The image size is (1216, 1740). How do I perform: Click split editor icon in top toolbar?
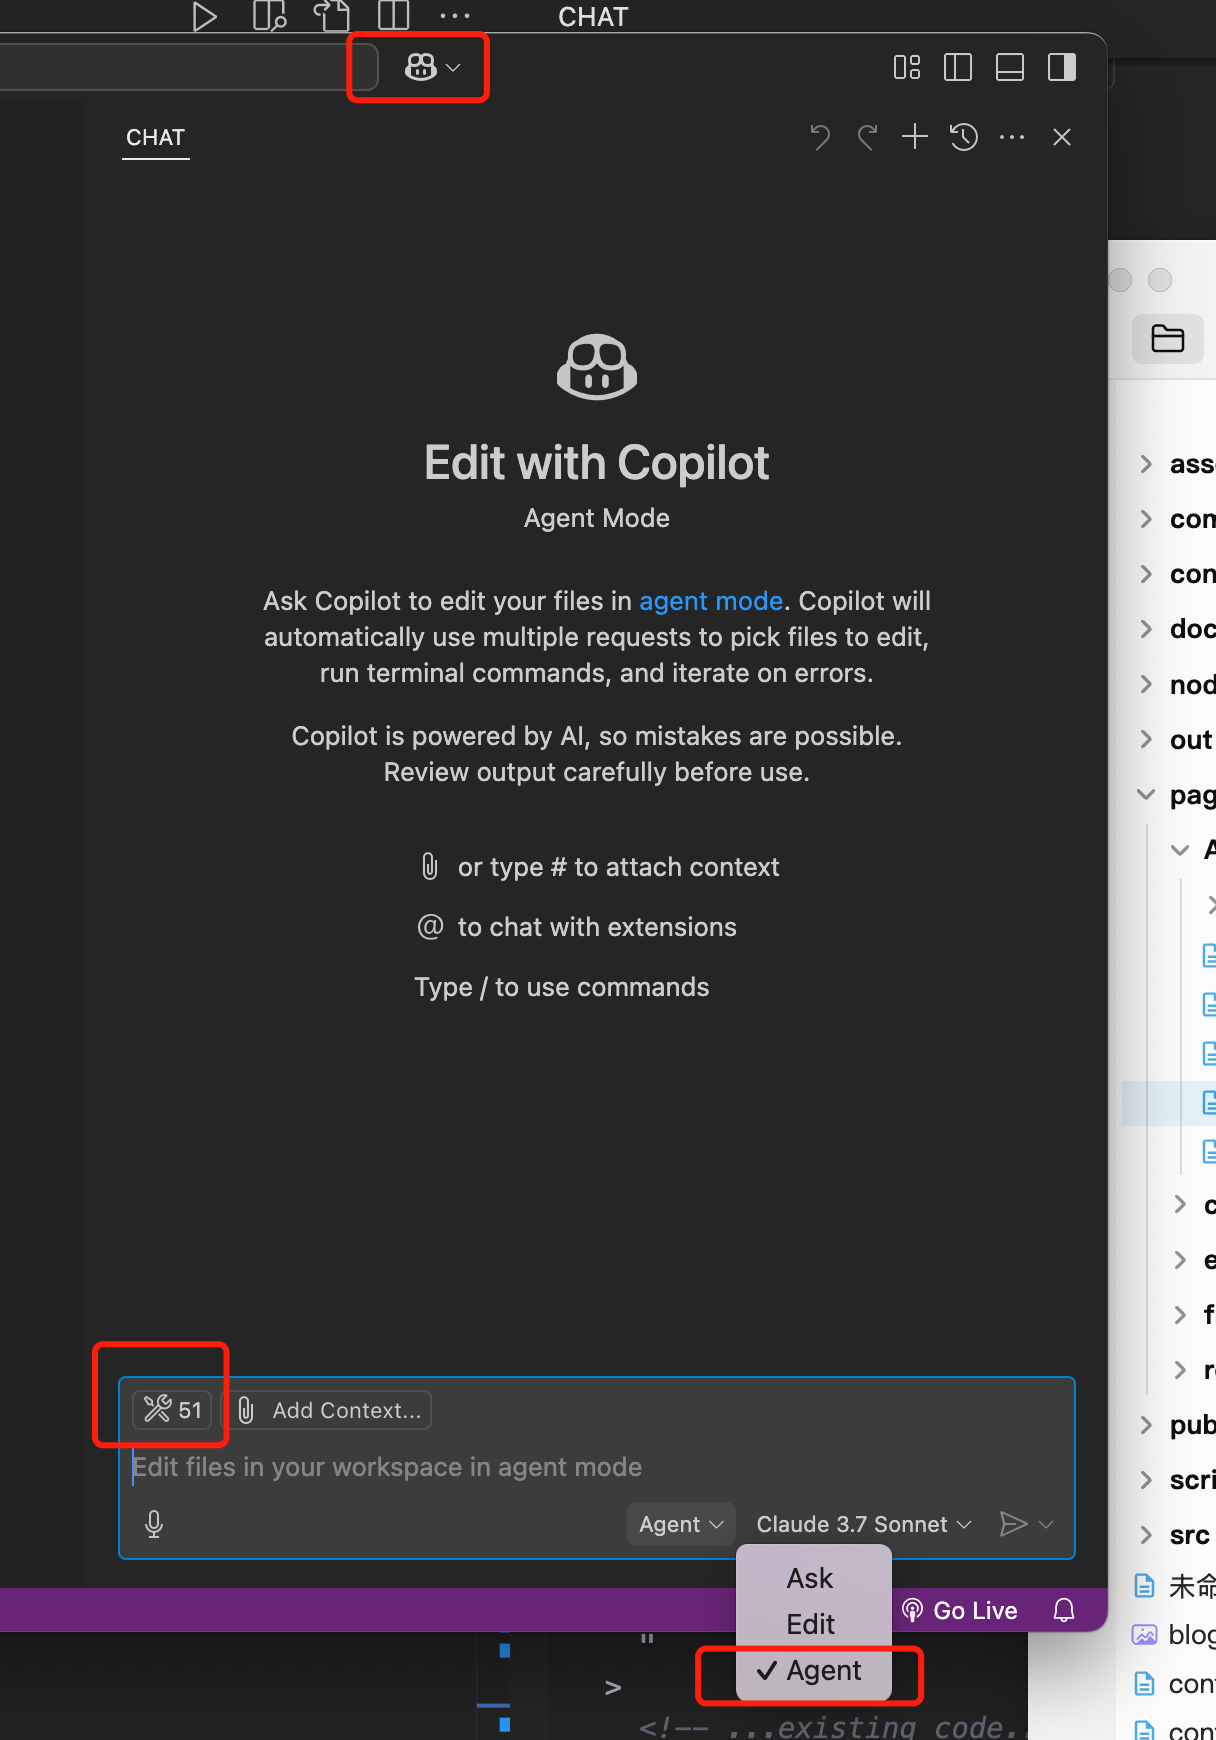(x=394, y=16)
